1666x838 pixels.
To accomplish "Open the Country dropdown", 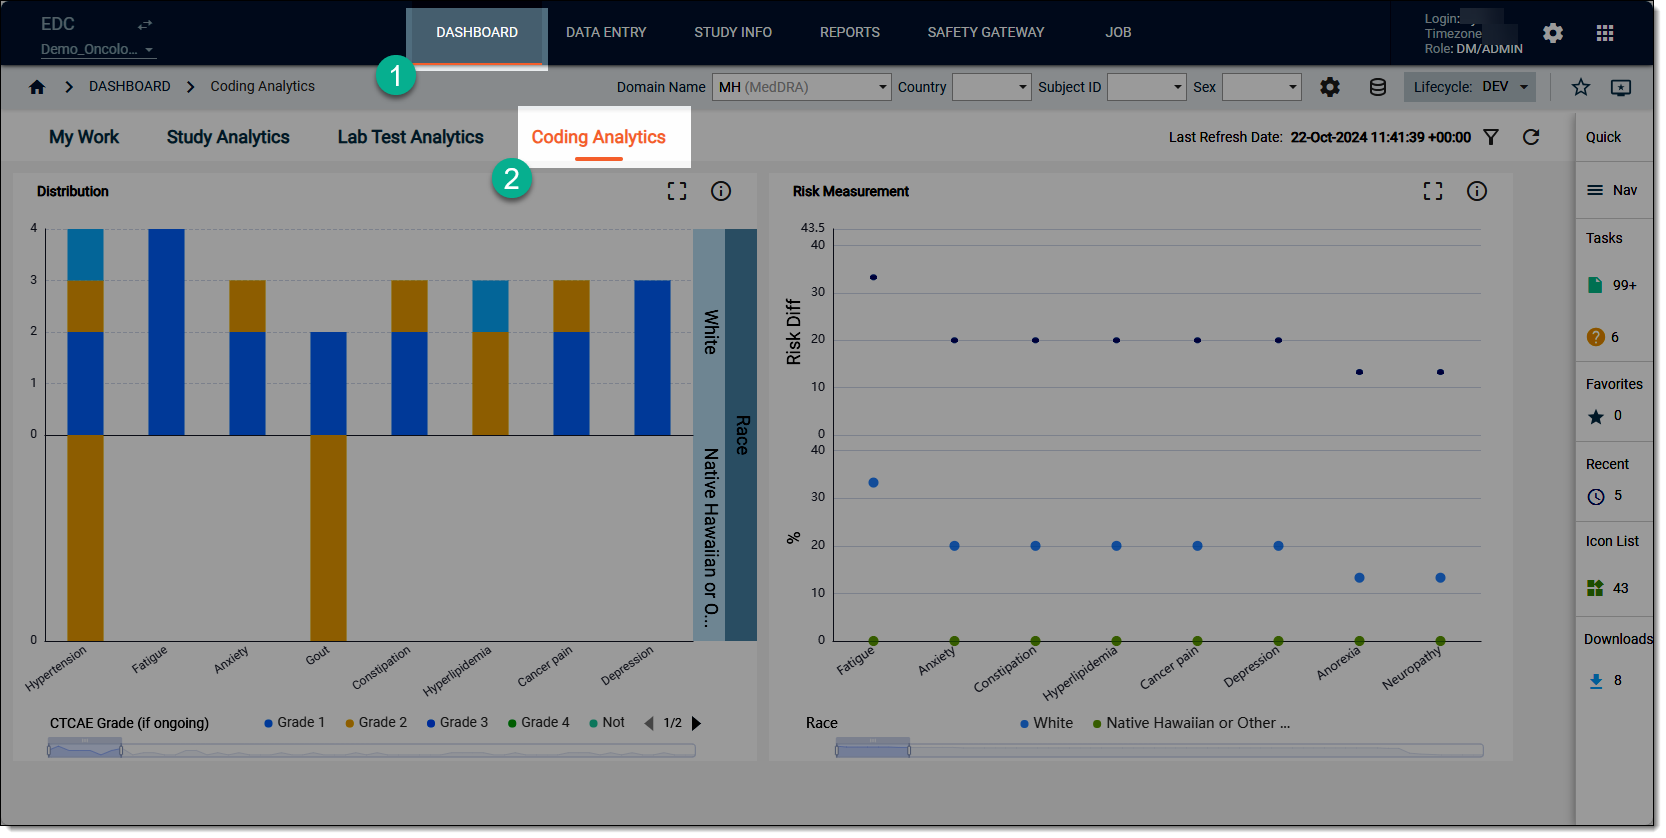I will pyautogui.click(x=991, y=87).
